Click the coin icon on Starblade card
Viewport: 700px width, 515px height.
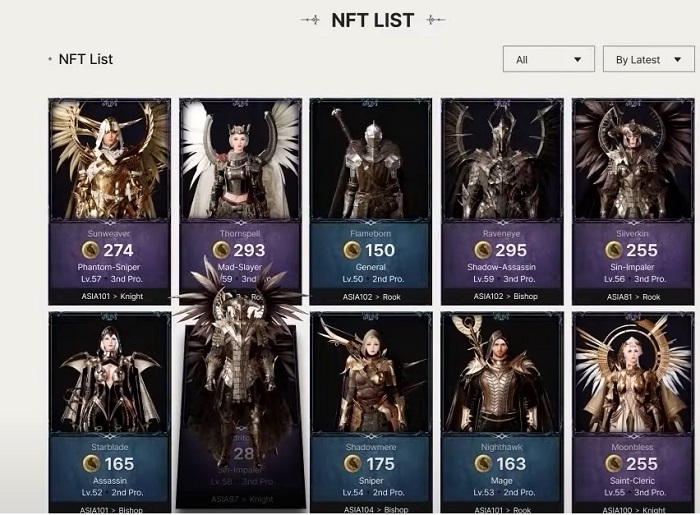click(89, 464)
